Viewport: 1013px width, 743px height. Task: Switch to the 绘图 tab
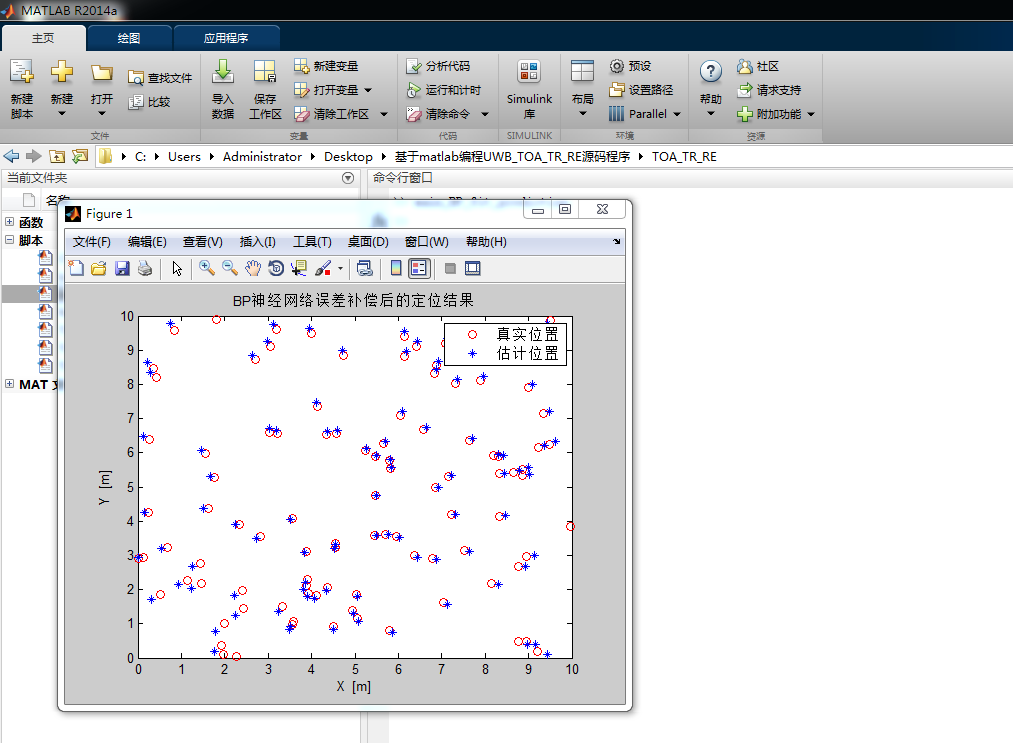129,38
